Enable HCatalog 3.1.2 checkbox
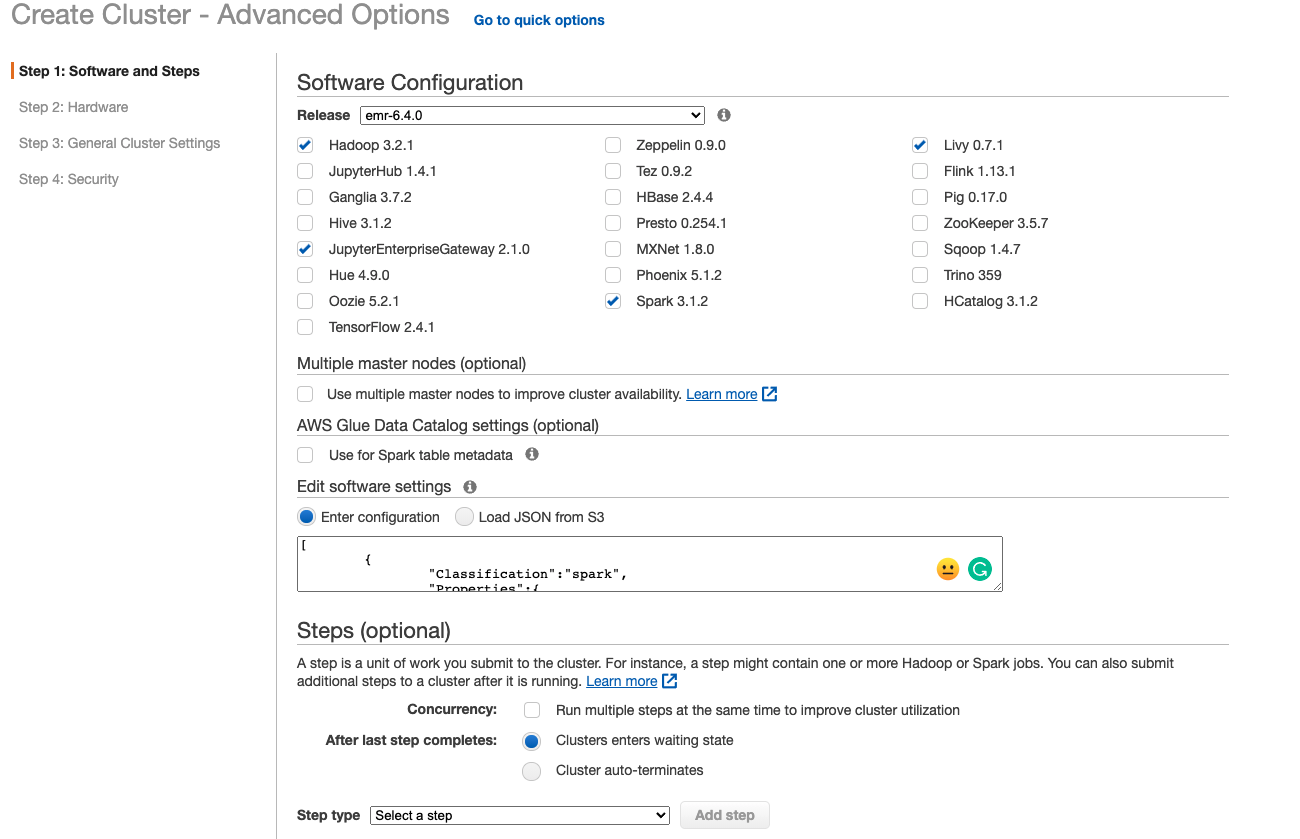The height and width of the screenshot is (839, 1300). (x=920, y=301)
